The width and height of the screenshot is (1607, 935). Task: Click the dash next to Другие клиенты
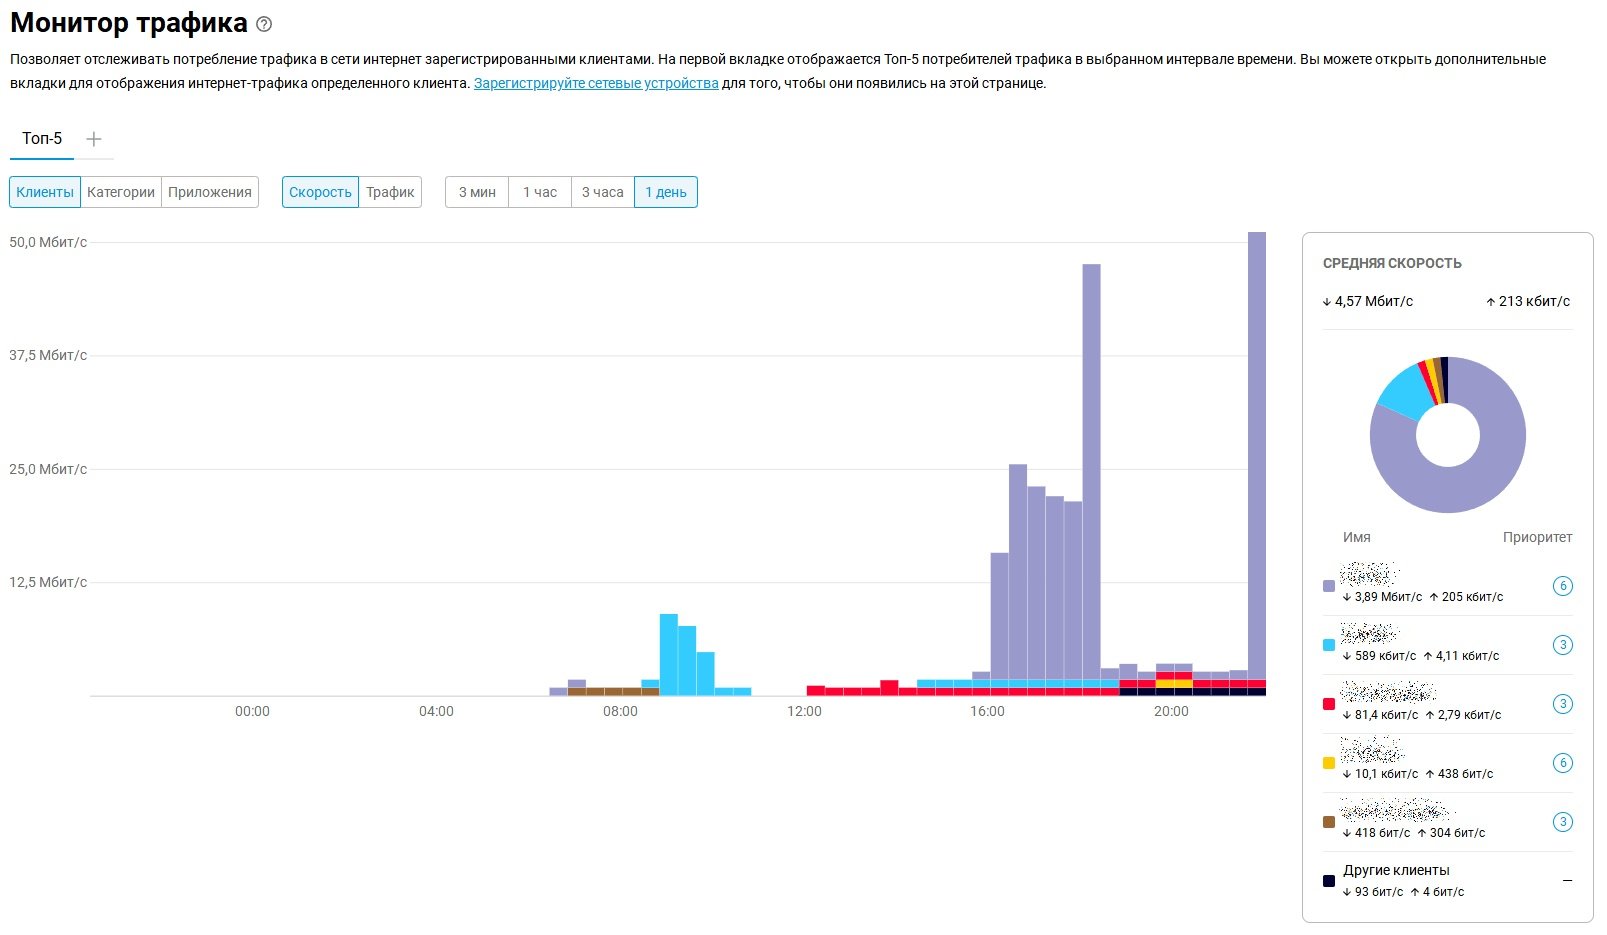(x=1566, y=881)
